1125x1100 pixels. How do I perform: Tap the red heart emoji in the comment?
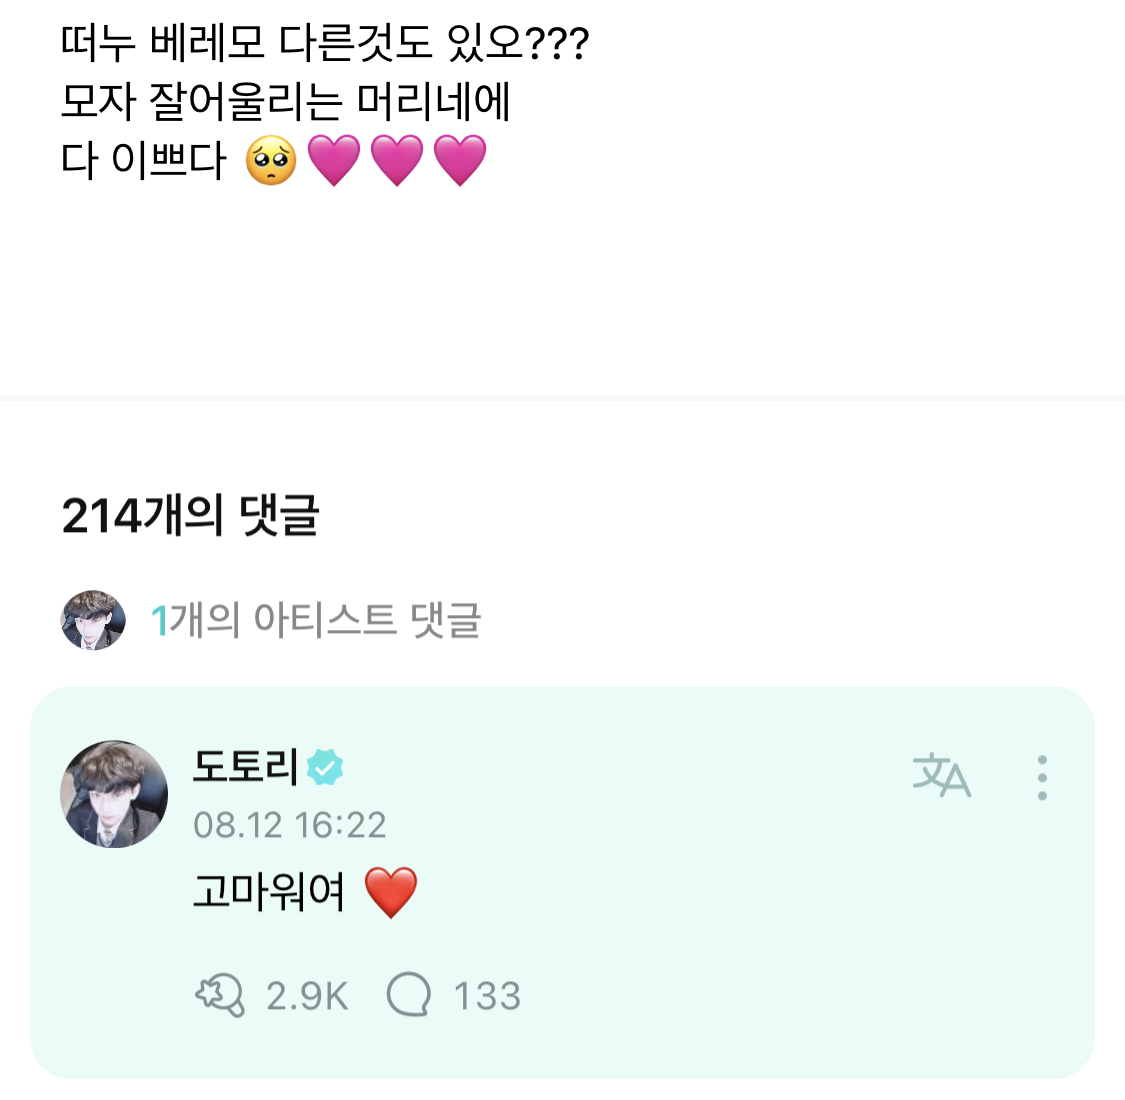(x=390, y=892)
